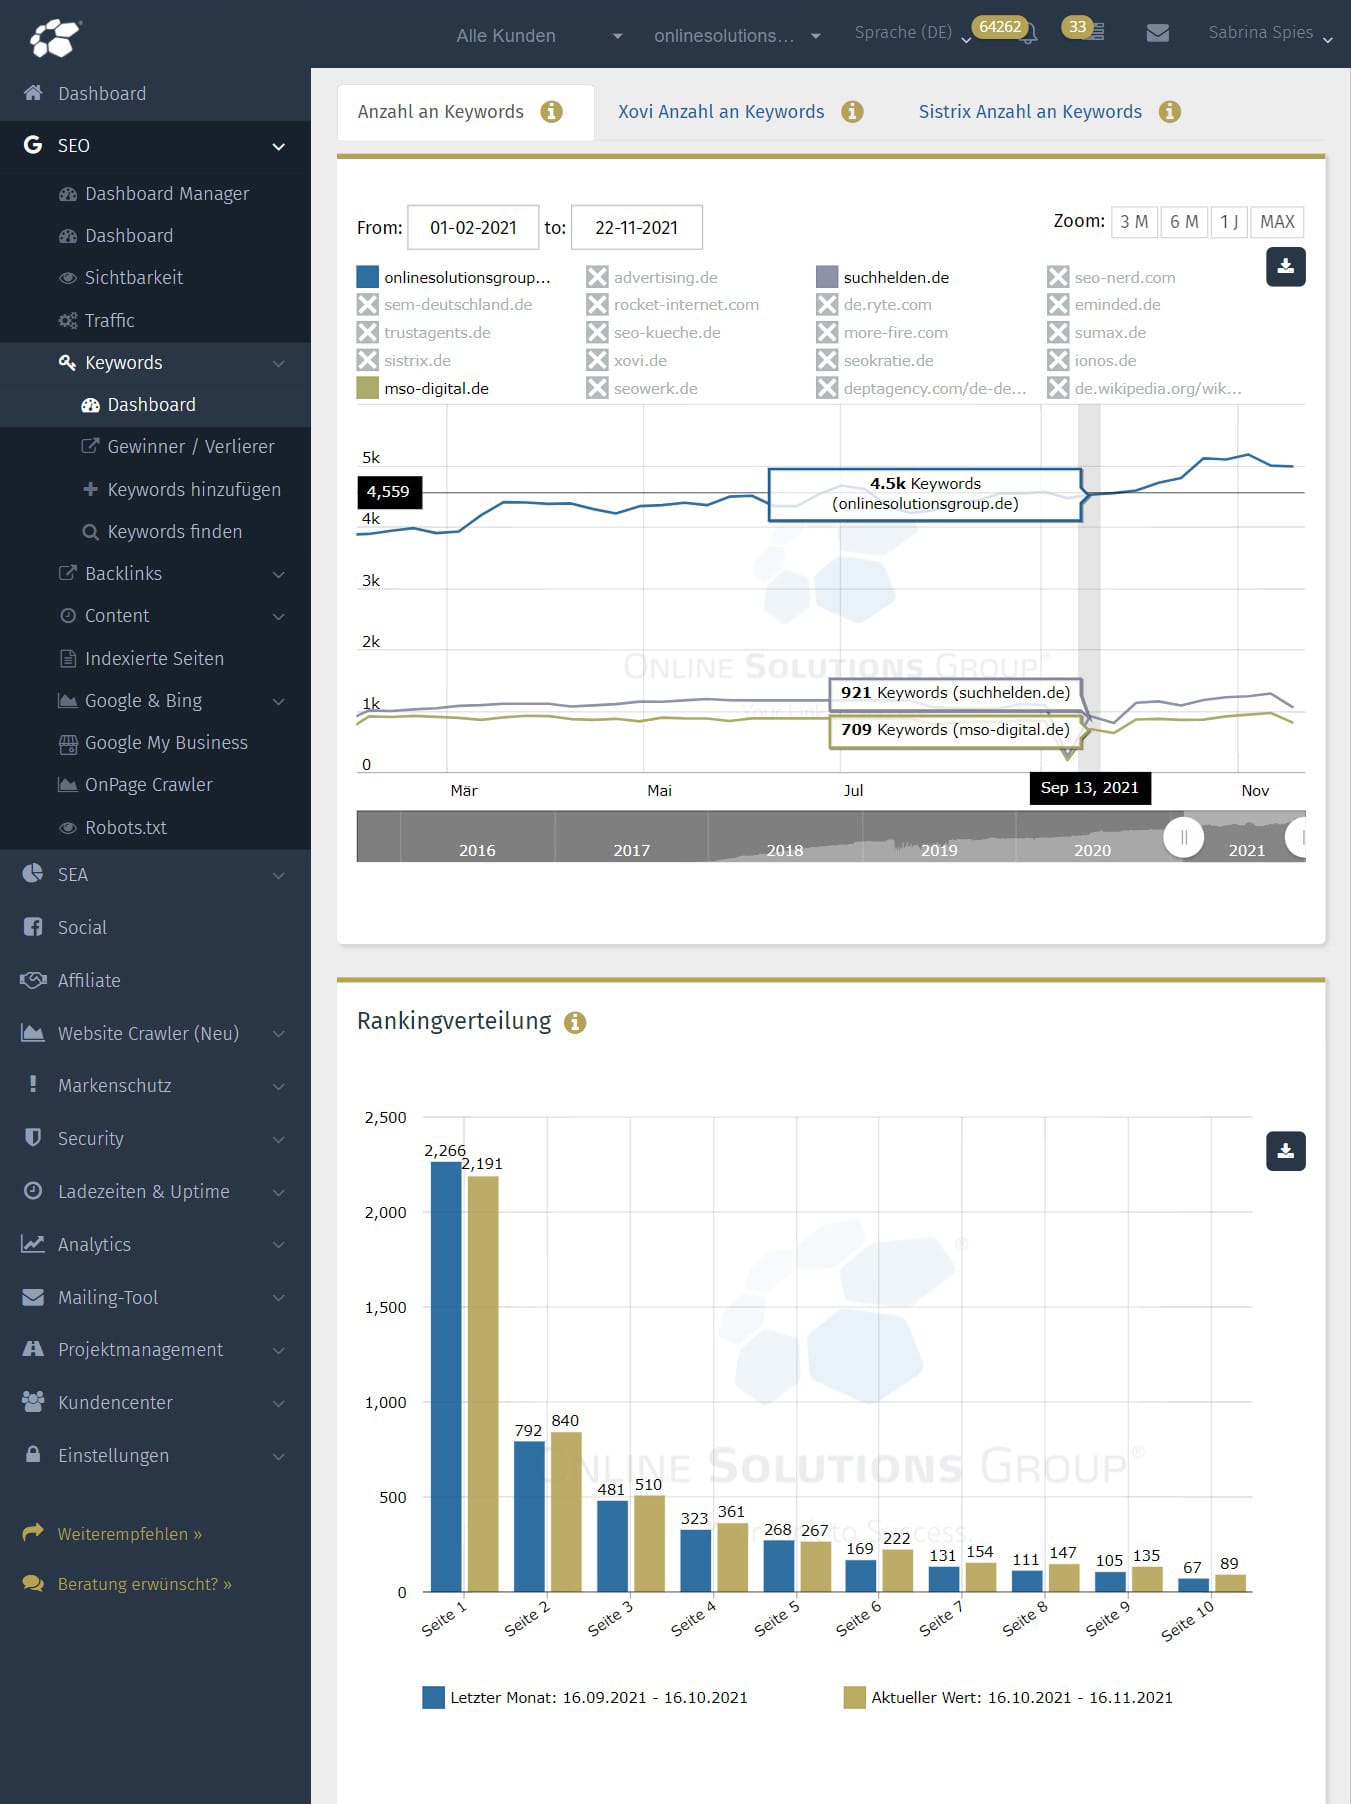Click the home icon next to Dashboard

(33, 93)
